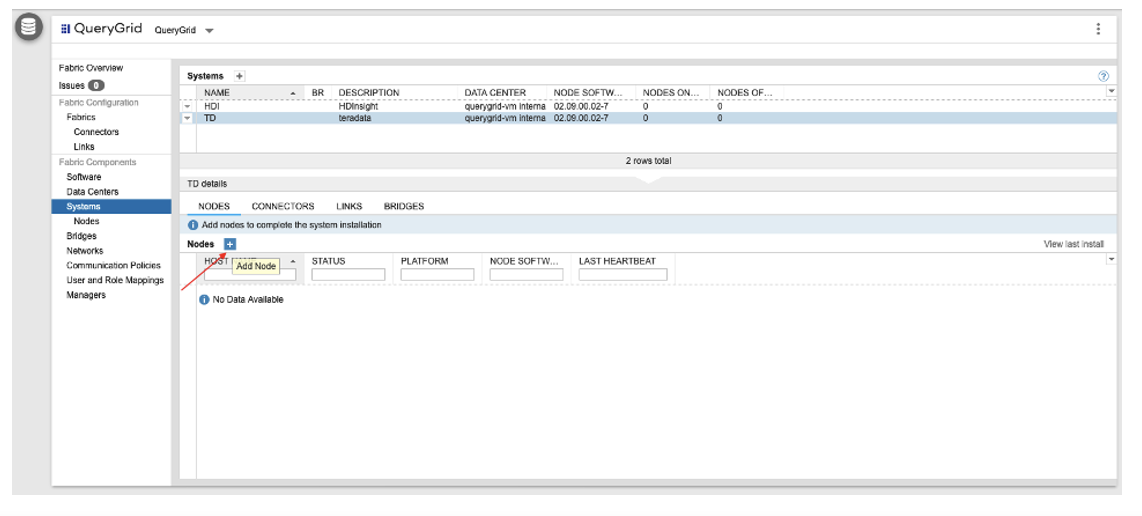Click the QueryGrid logo icon
1142x516 pixels.
66,29
